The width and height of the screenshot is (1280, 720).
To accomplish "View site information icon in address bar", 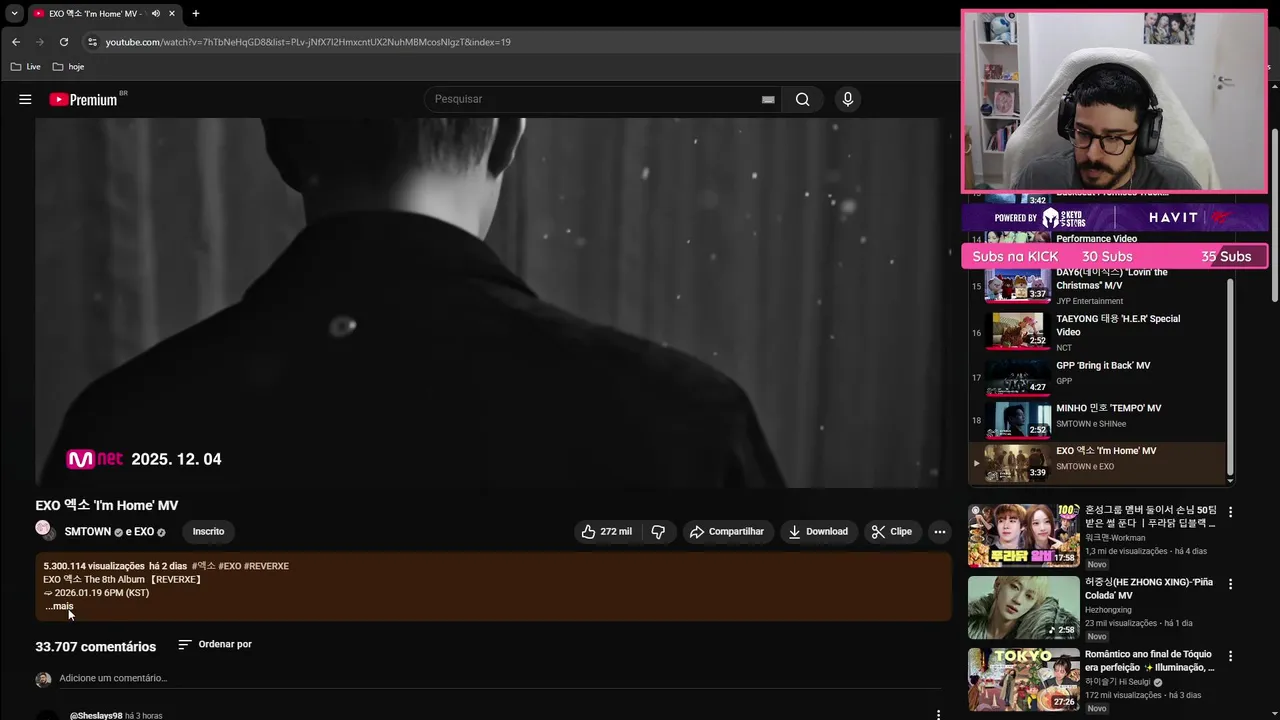I will [92, 42].
